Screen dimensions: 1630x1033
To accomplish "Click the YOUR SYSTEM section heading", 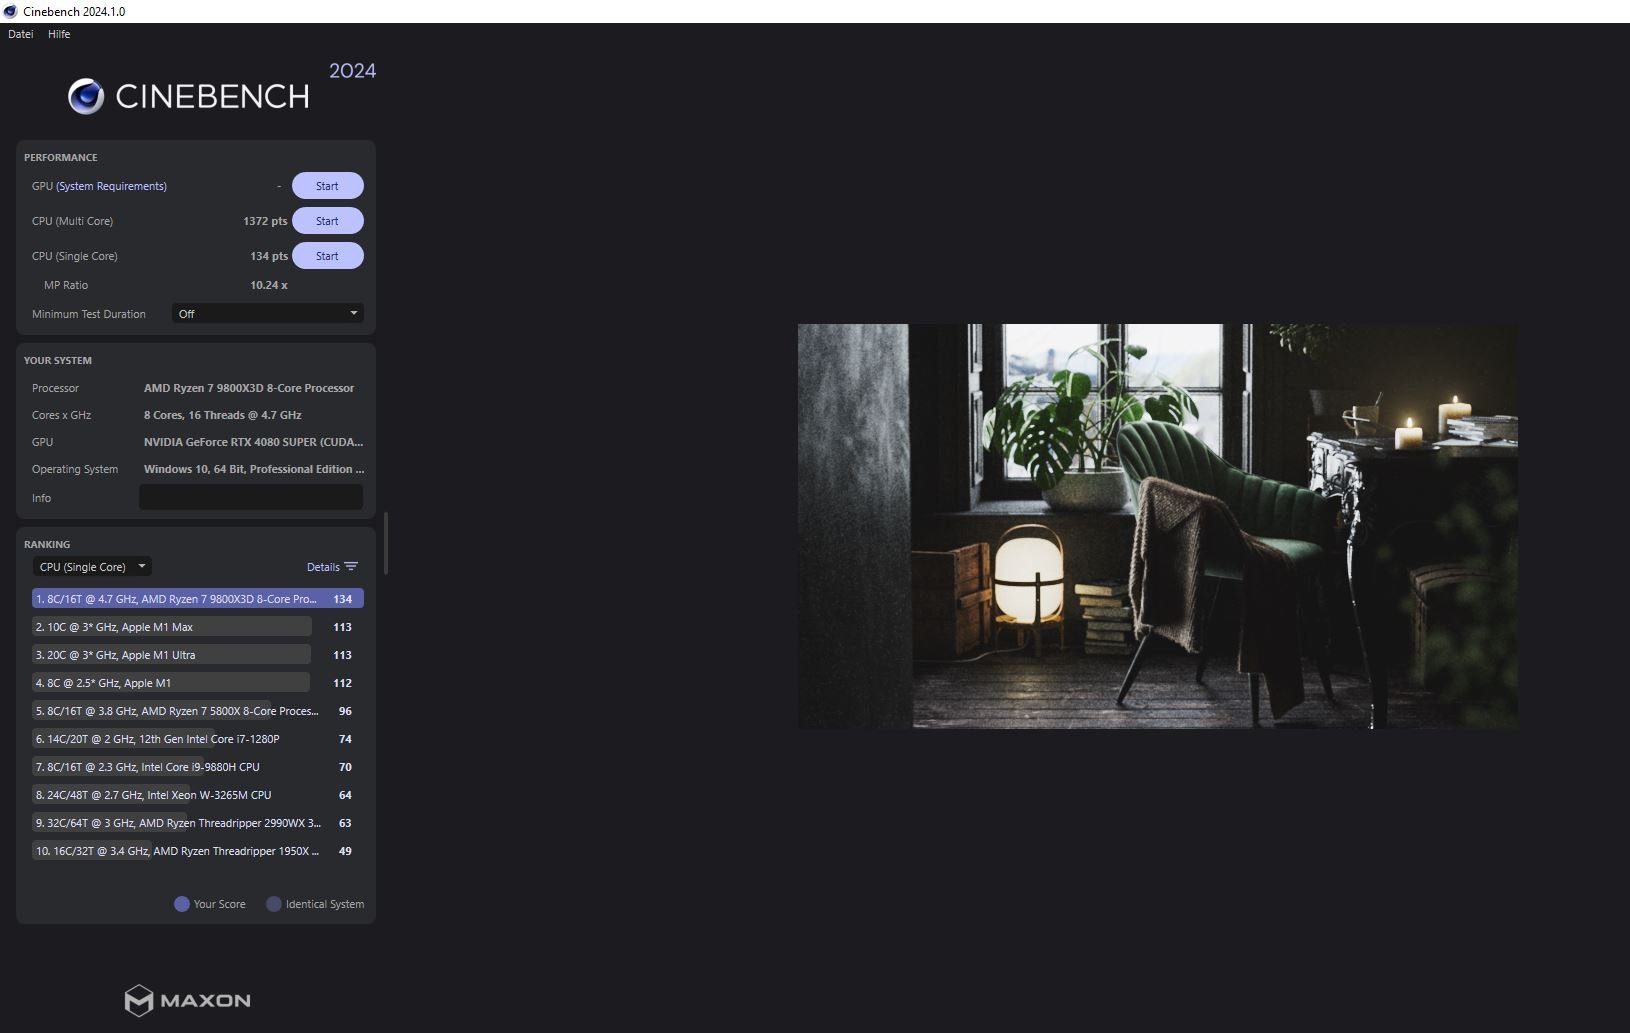I will click(58, 361).
